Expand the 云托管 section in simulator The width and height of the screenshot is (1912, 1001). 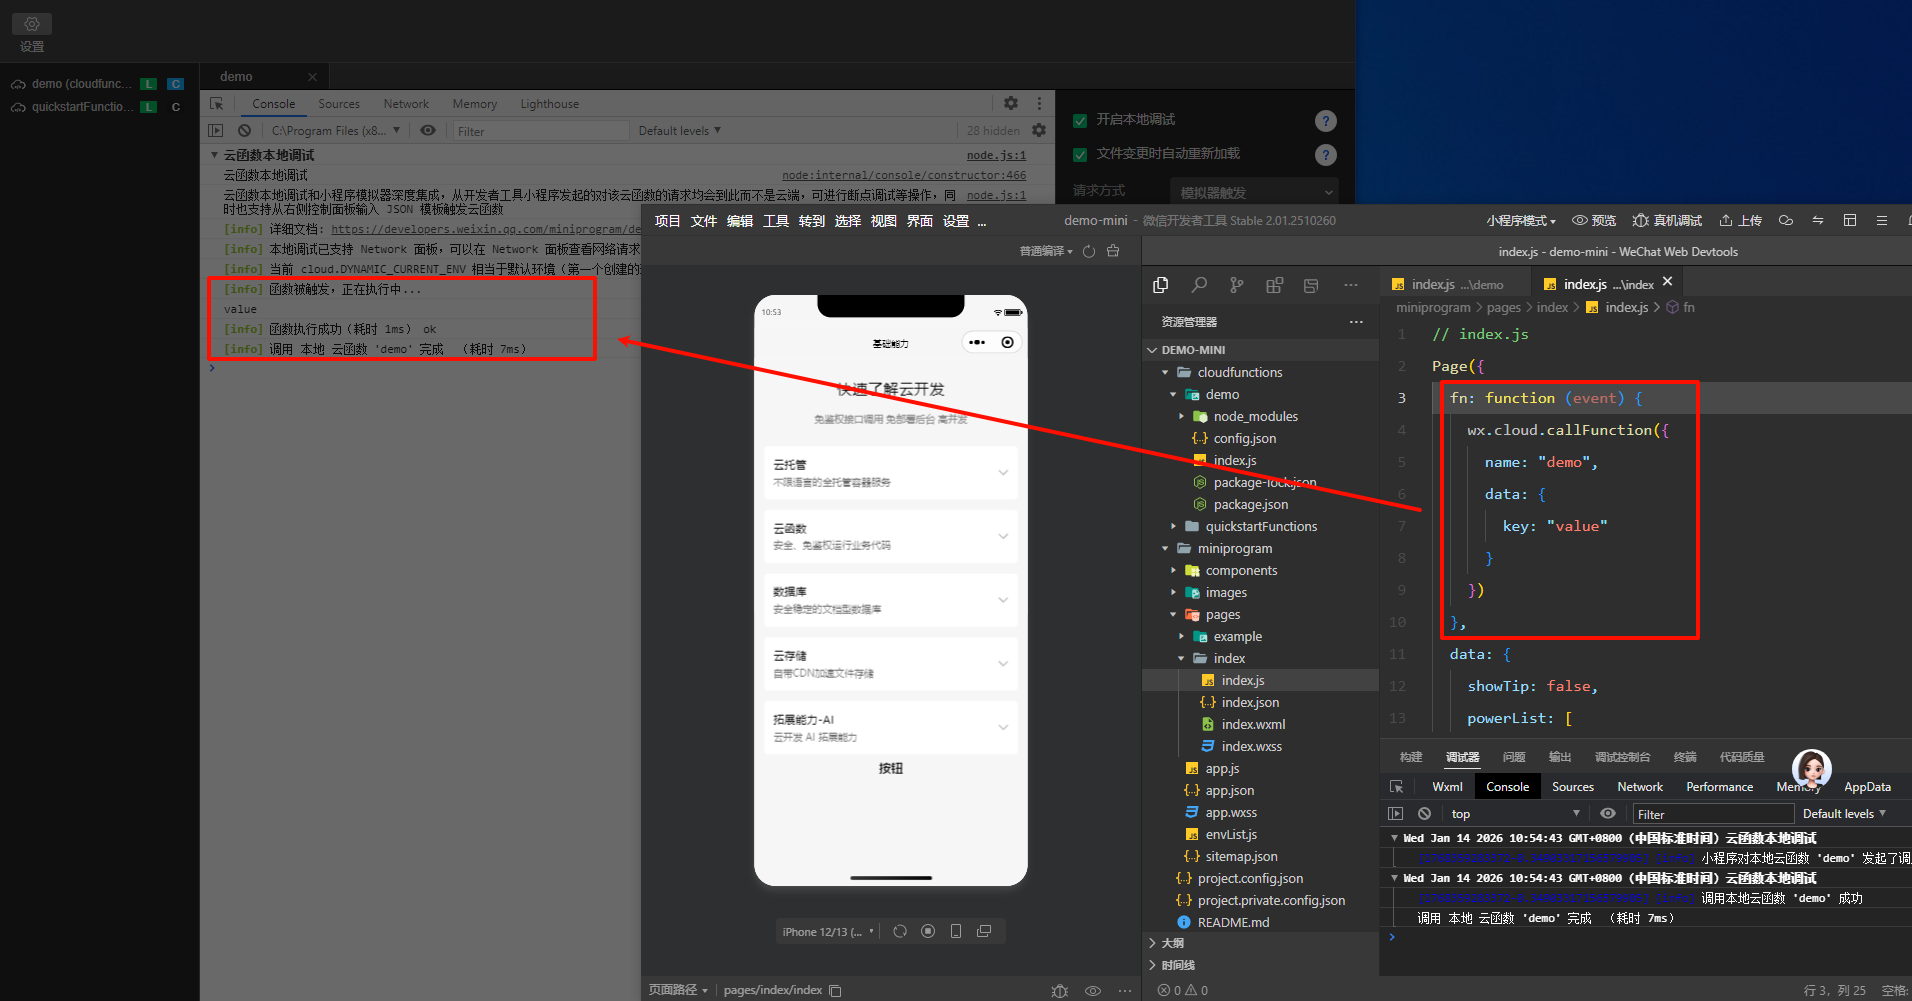click(x=1003, y=472)
